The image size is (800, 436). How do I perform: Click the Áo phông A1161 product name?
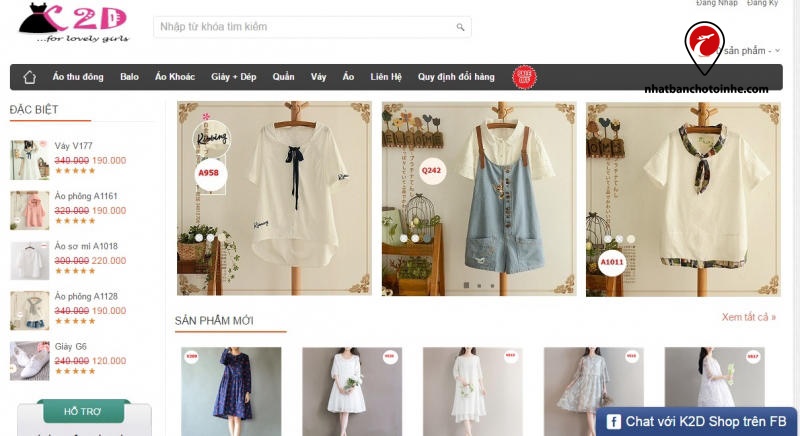click(86, 197)
